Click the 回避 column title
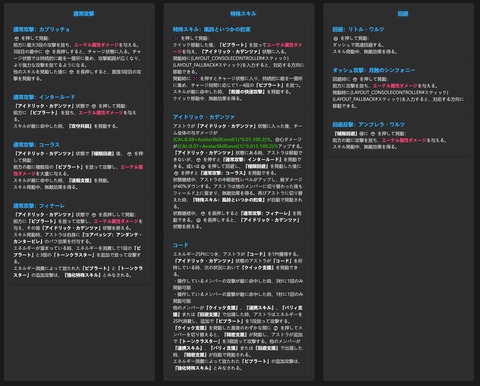 (403, 14)
